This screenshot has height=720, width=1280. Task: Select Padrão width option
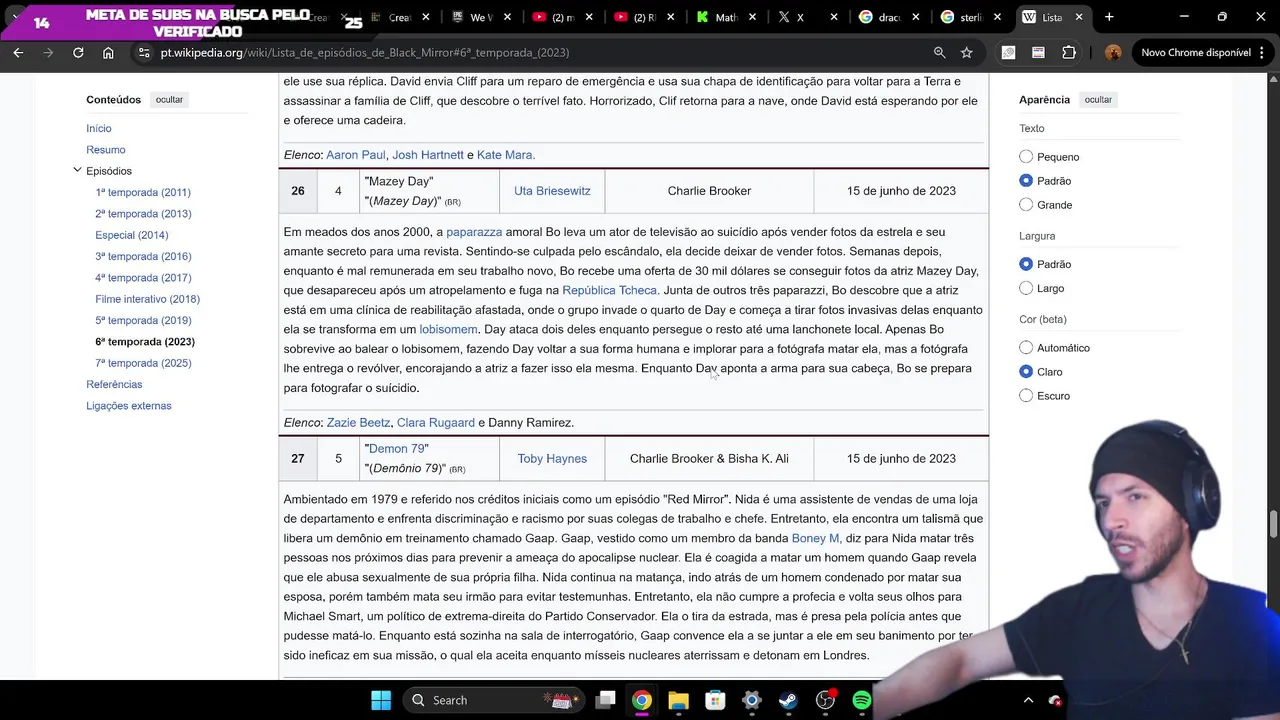(x=1026, y=264)
